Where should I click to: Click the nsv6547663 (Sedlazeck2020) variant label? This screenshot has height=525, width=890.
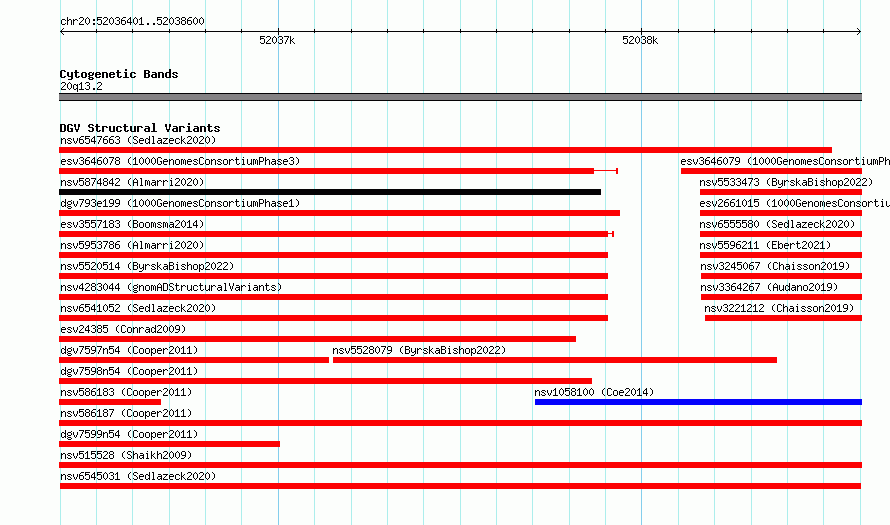point(138,140)
